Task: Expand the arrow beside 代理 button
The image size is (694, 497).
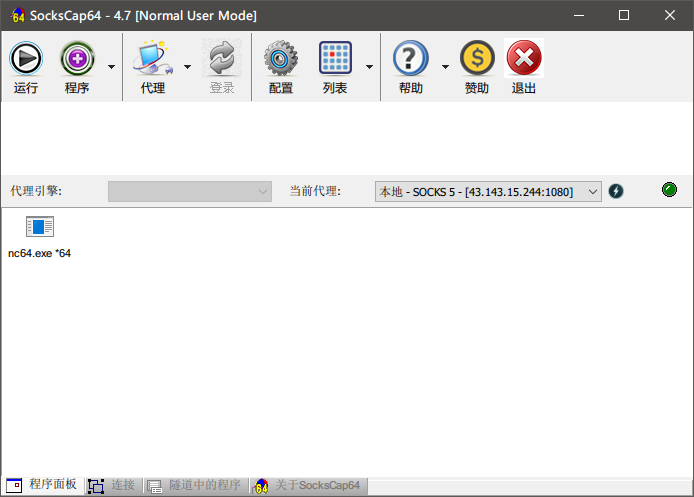Action: pos(188,67)
